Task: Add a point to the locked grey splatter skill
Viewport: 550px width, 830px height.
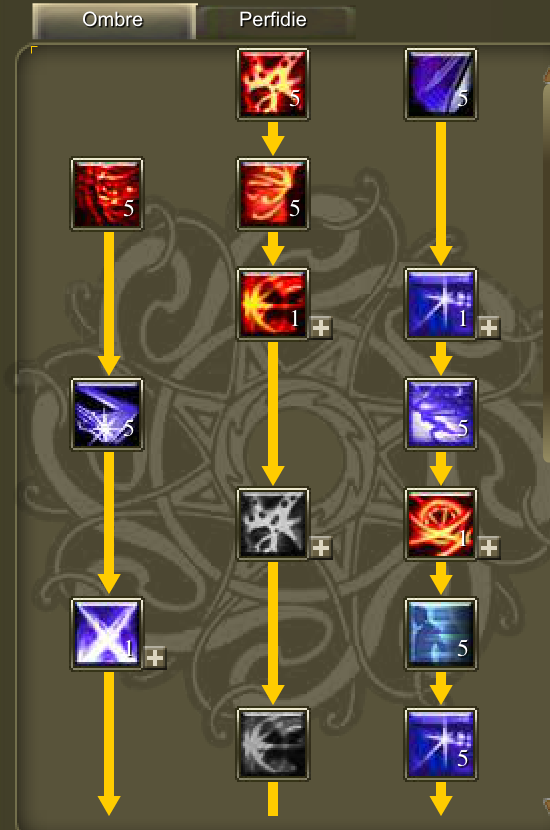Action: pos(320,548)
